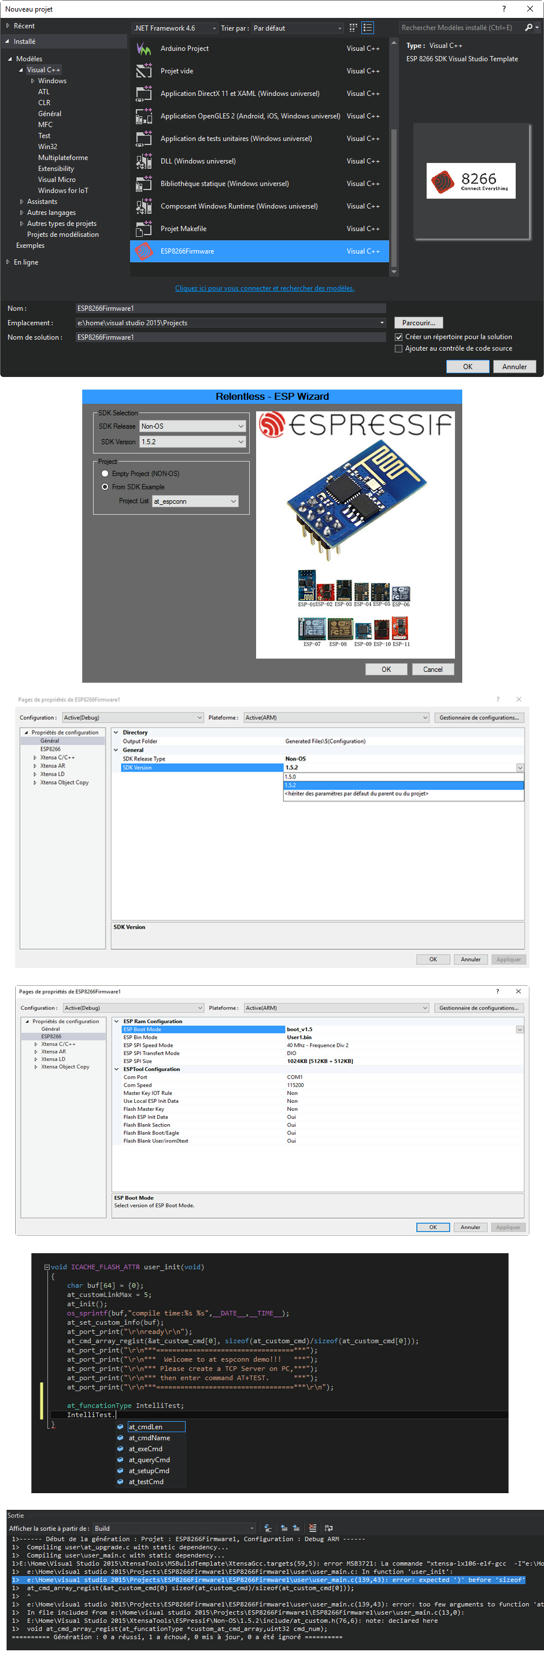Pick the Bibliothèque statique template icon
Screen dimensions: 544x1680
click(144, 183)
